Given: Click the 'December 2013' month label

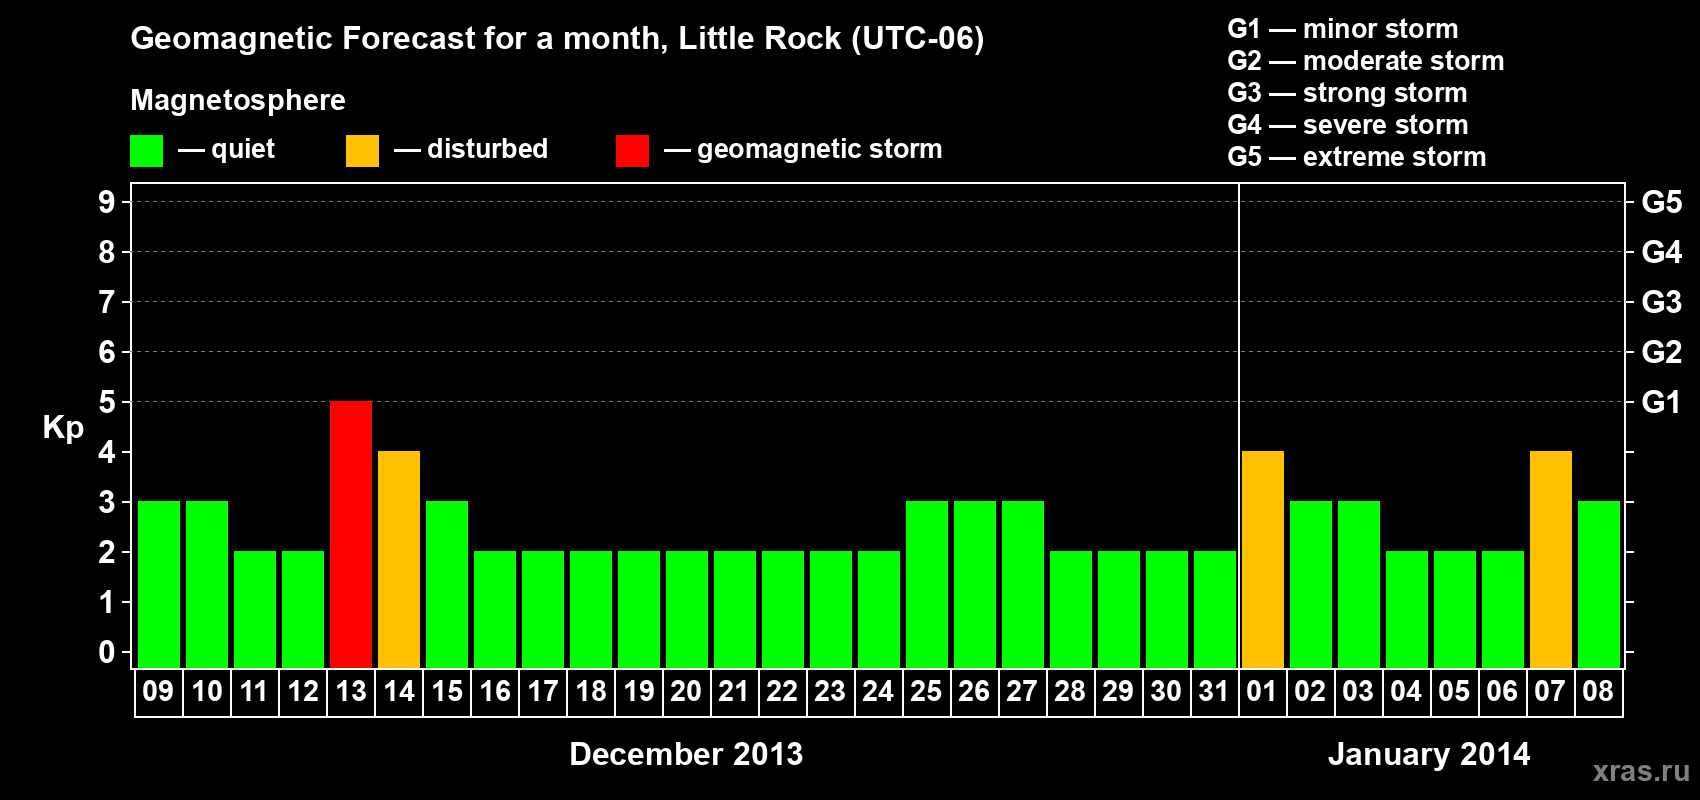Looking at the screenshot, I should point(686,754).
